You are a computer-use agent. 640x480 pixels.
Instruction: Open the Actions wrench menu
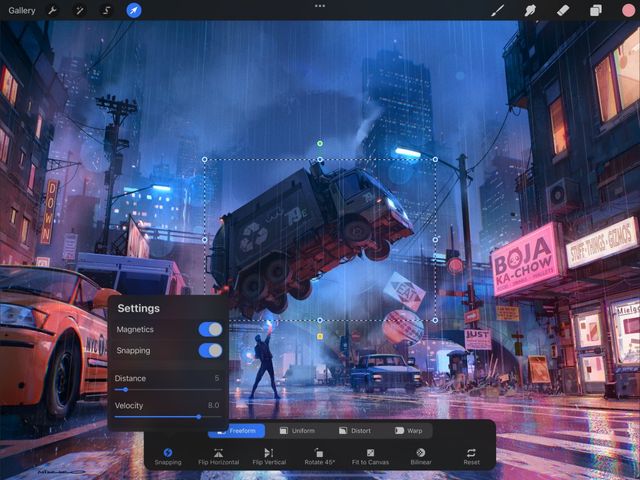(x=52, y=11)
